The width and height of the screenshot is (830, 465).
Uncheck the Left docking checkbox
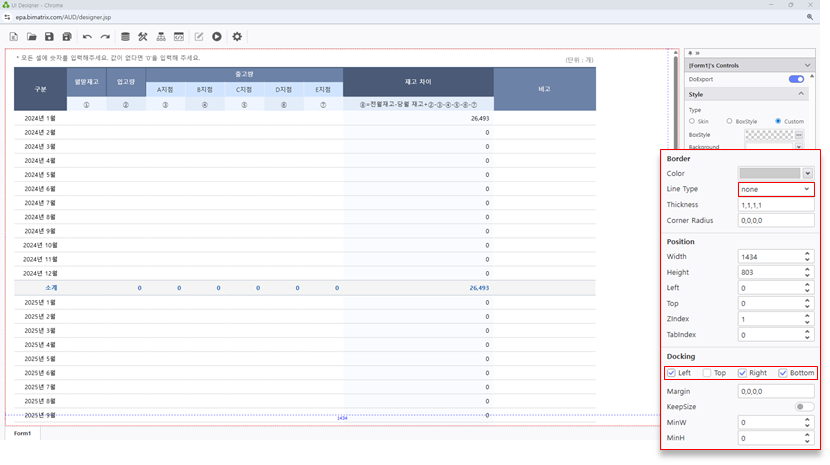(x=671, y=373)
